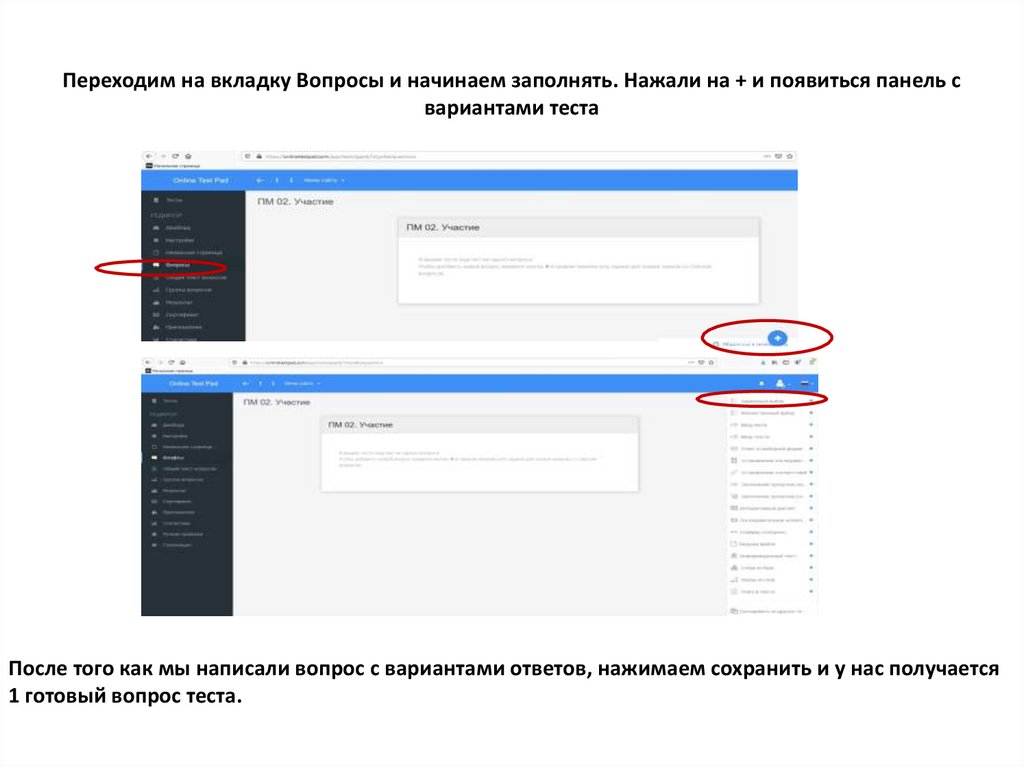
Task: Select the Множественный выбор question type
Action: (x=771, y=413)
